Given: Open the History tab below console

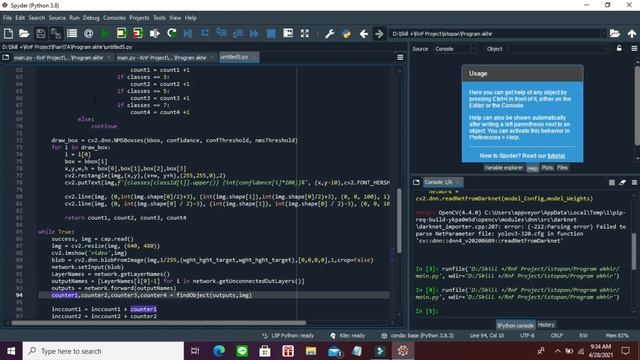Looking at the screenshot, I should point(546,325).
